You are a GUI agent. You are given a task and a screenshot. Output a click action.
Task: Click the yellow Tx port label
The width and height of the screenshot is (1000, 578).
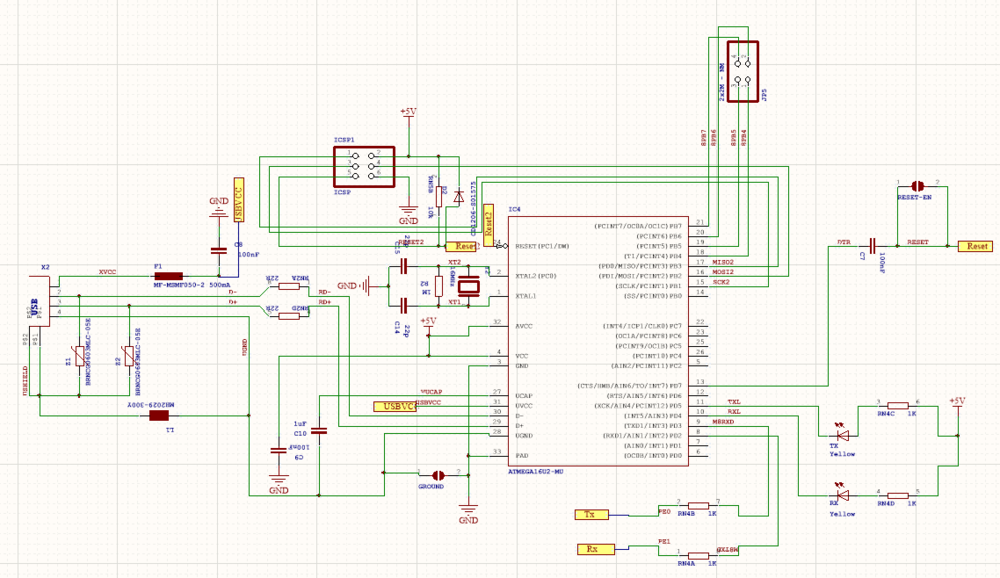coord(590,514)
